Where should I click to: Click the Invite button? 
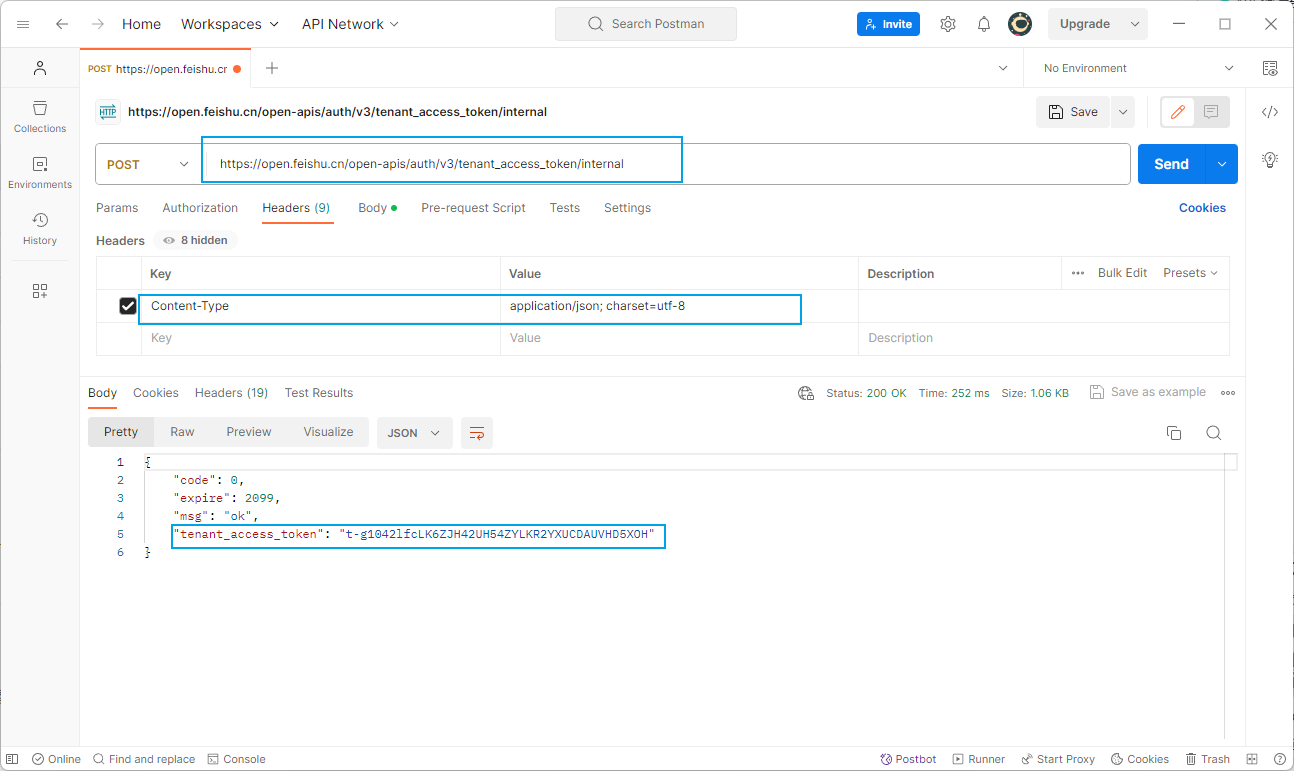(888, 24)
